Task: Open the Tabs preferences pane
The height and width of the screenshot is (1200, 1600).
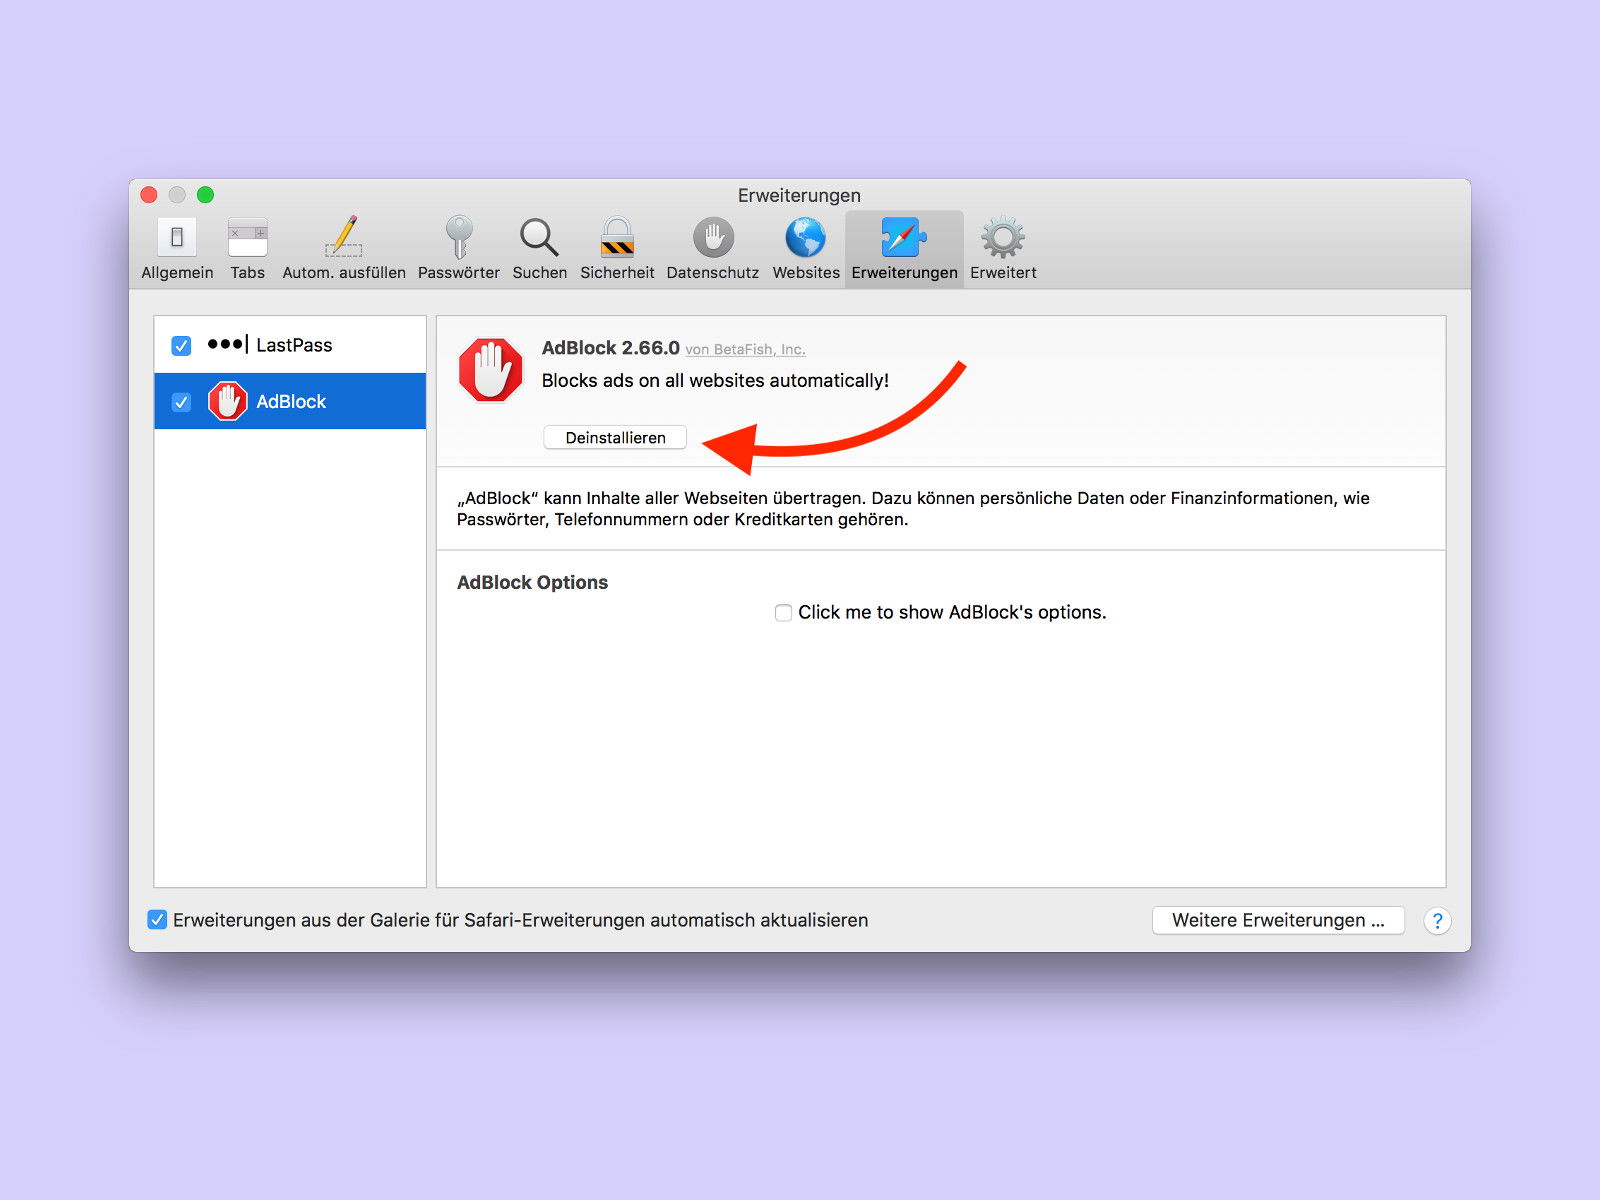Action: 247,249
